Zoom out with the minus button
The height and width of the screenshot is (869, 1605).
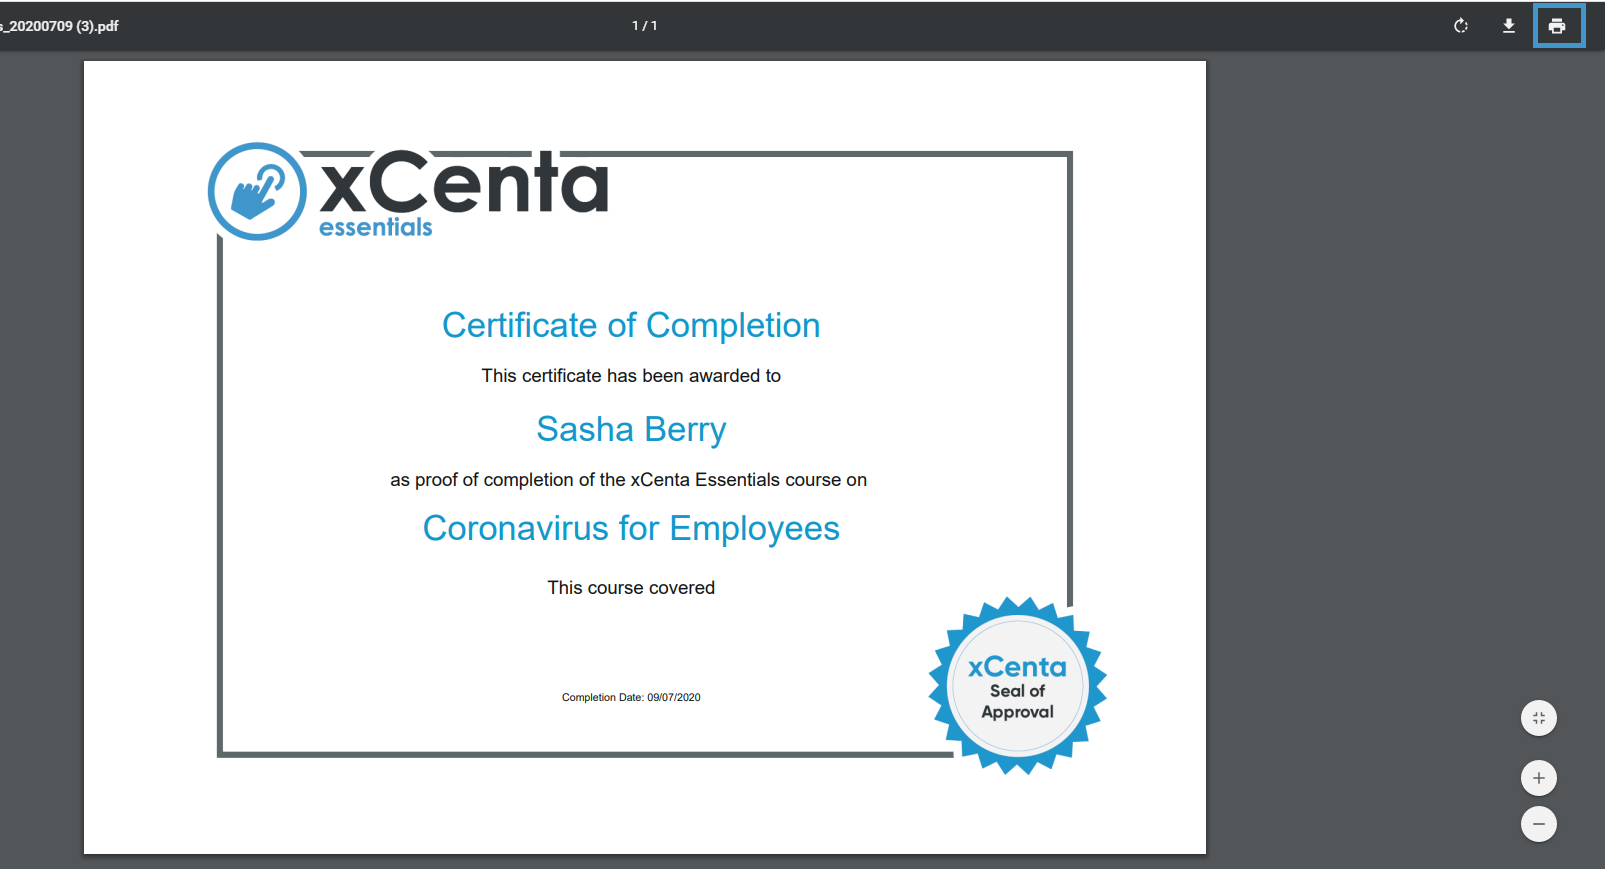click(x=1539, y=824)
